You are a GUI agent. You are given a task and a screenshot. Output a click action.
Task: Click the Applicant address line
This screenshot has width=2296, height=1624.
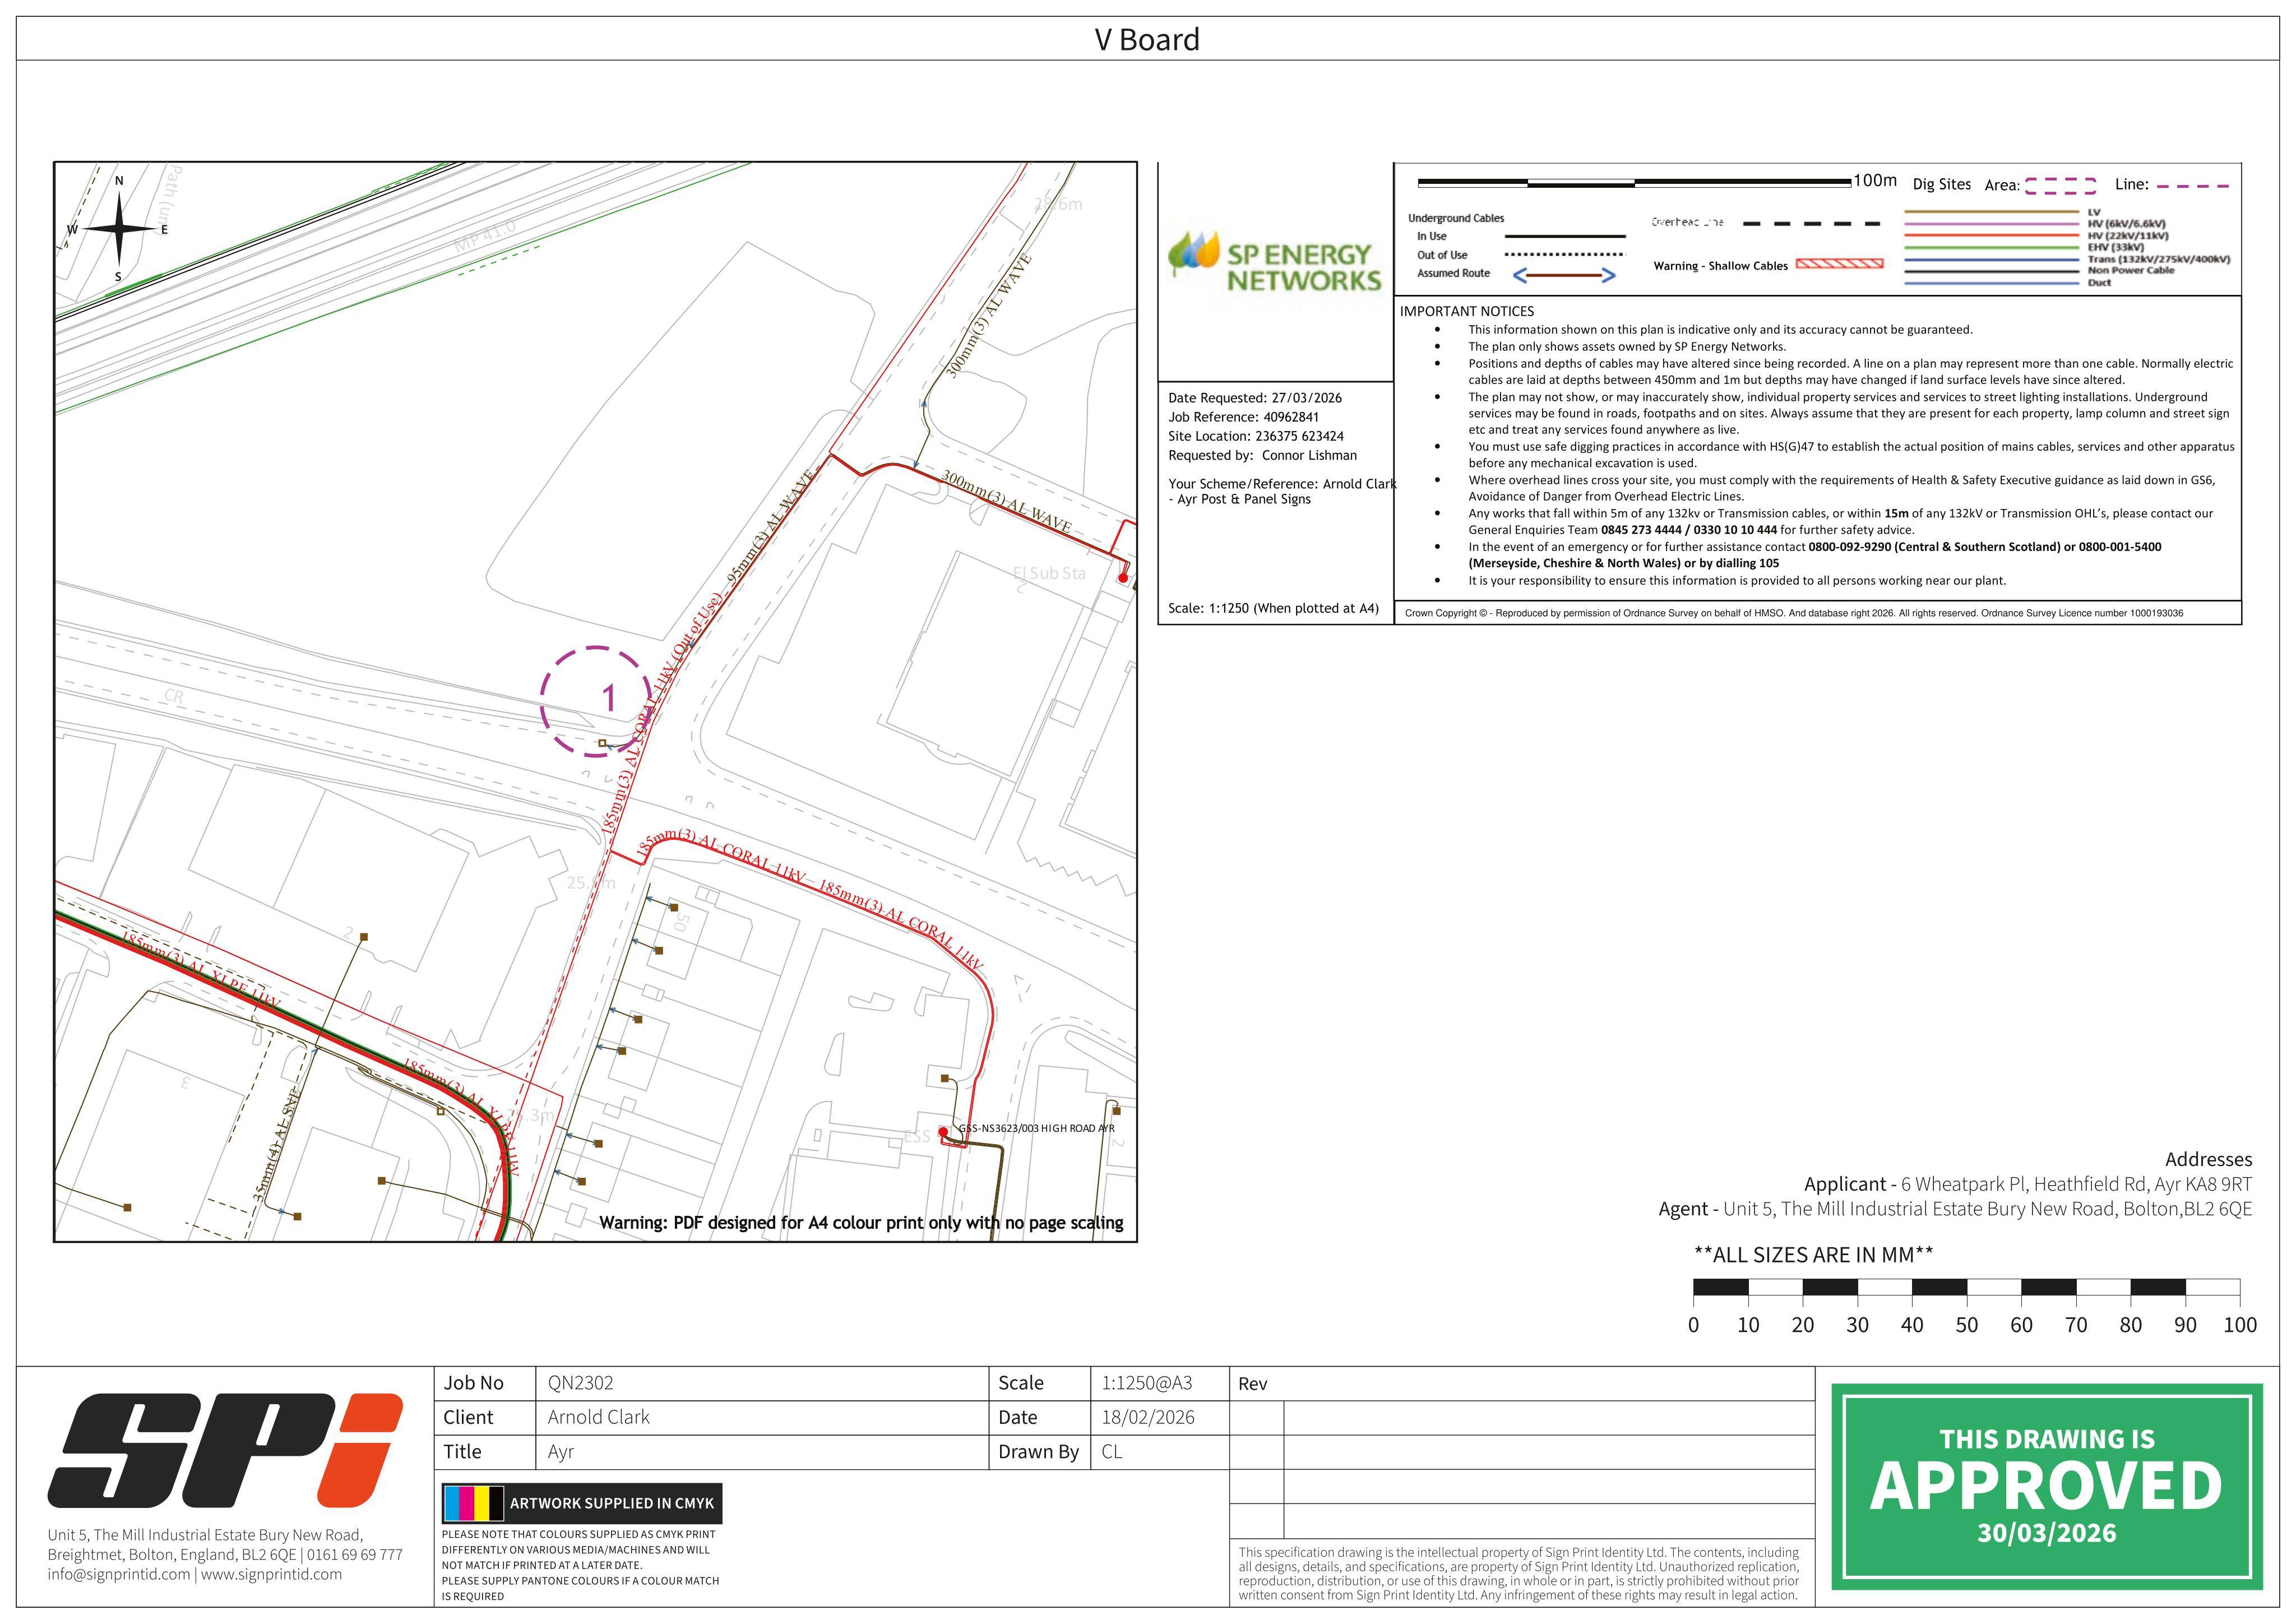point(2028,1184)
